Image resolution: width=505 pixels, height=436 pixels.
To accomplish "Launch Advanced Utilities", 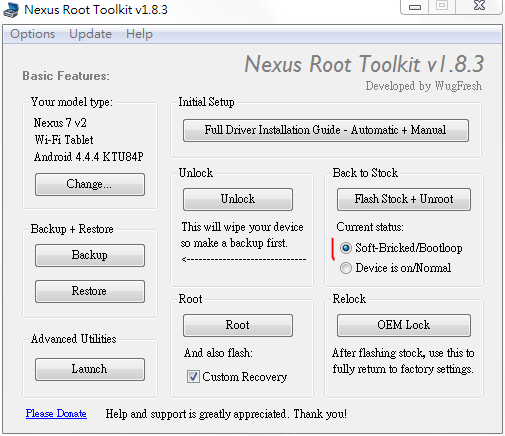I will [x=90, y=369].
